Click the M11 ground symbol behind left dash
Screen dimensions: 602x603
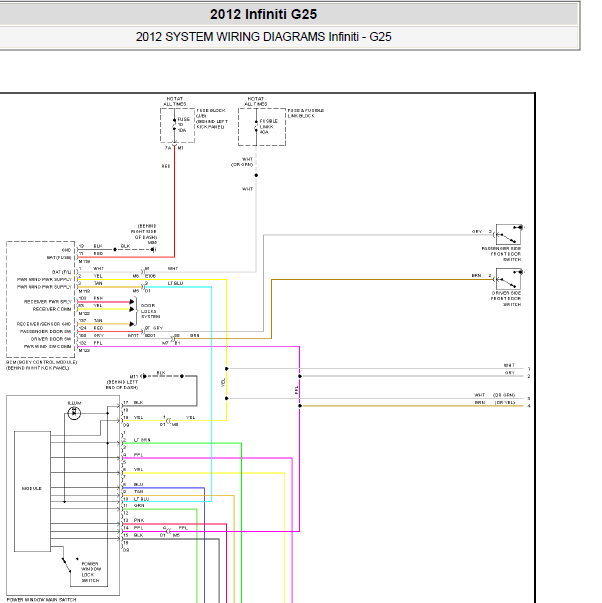tap(144, 376)
